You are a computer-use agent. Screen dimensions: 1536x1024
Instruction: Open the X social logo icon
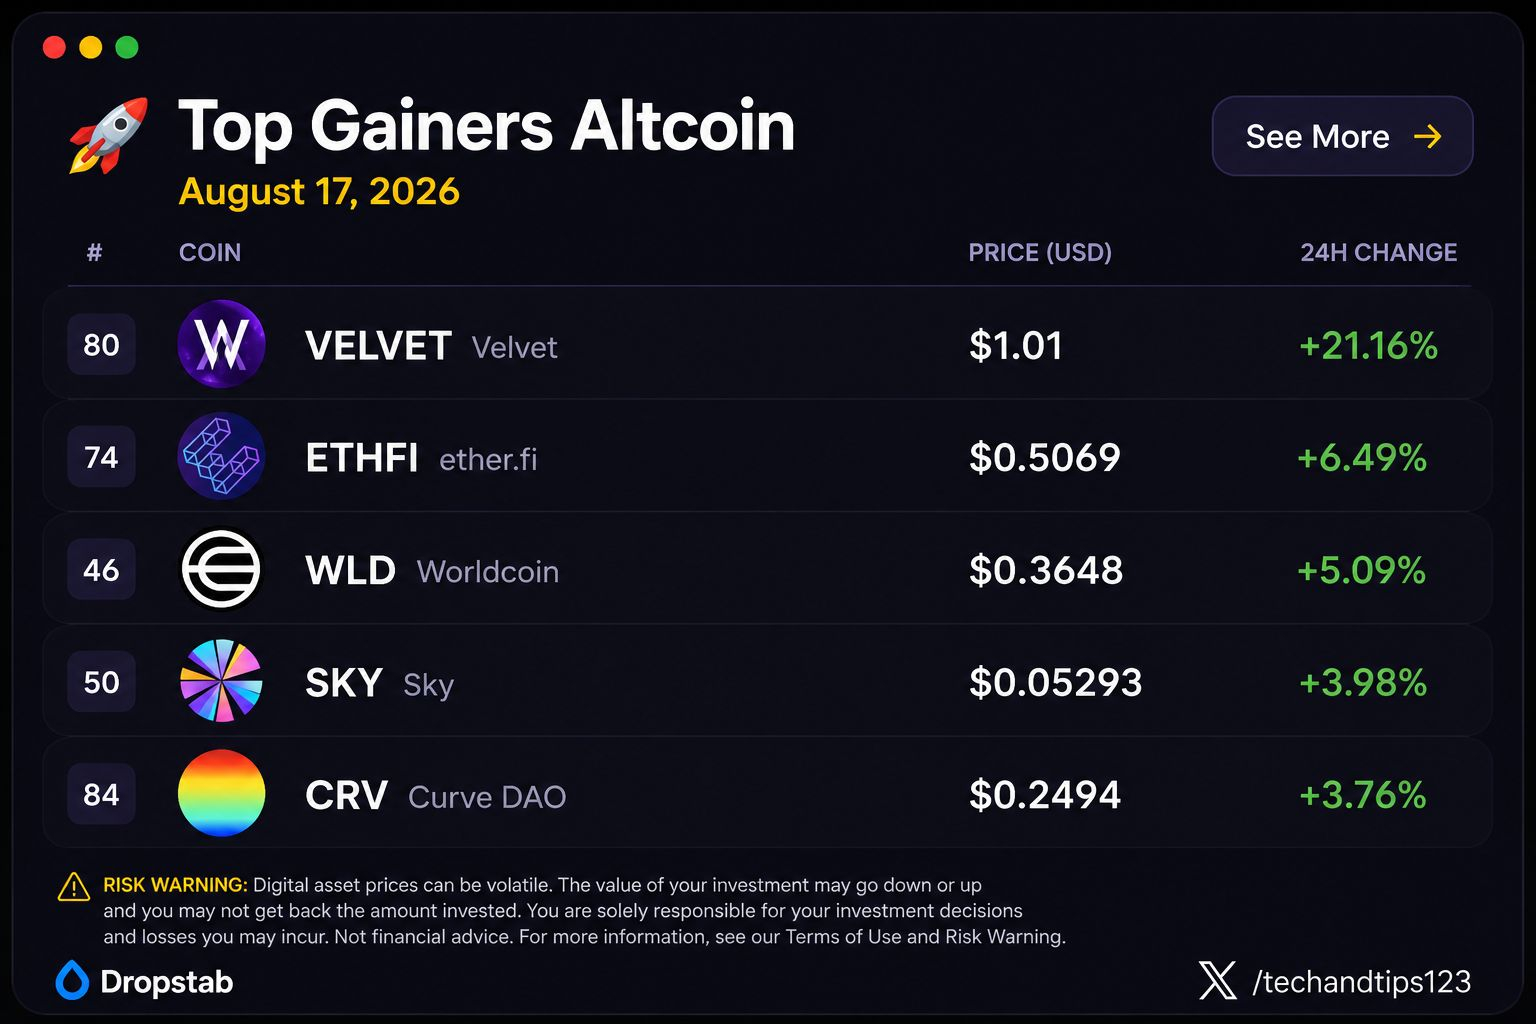click(x=1217, y=981)
